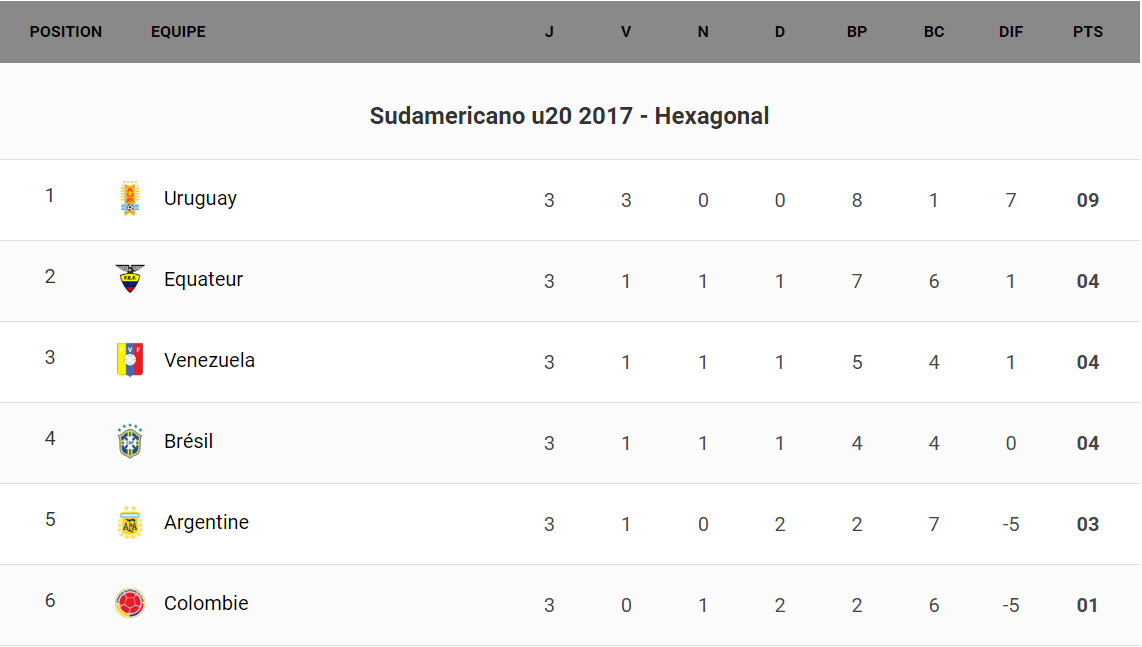Click the Uruguay team crest icon
1142x647 pixels.
(x=129, y=199)
